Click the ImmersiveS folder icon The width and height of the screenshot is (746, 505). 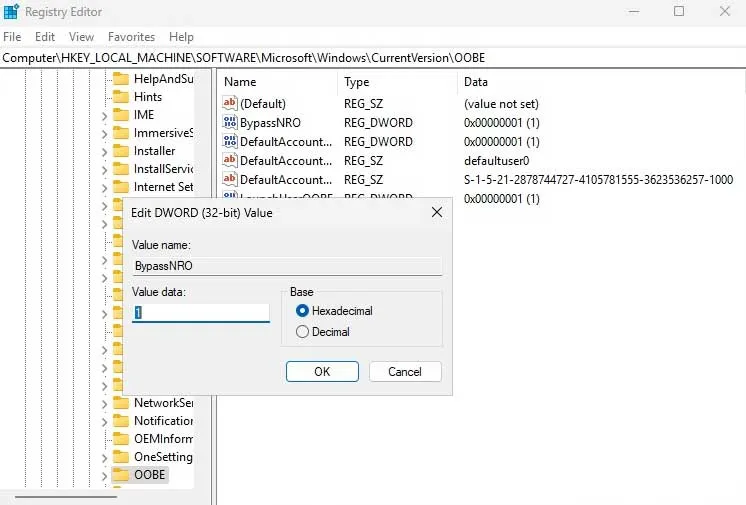(121, 133)
